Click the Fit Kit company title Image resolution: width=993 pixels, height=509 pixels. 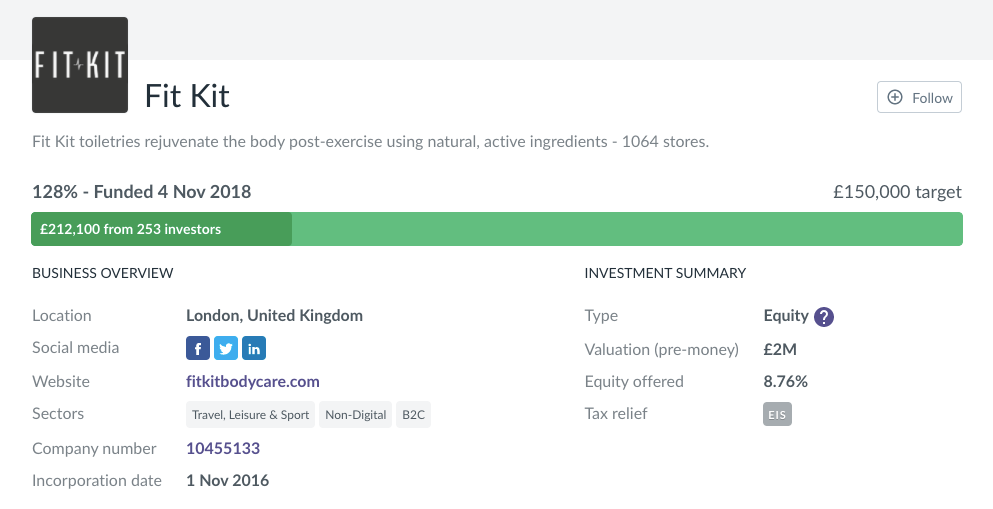tap(187, 96)
